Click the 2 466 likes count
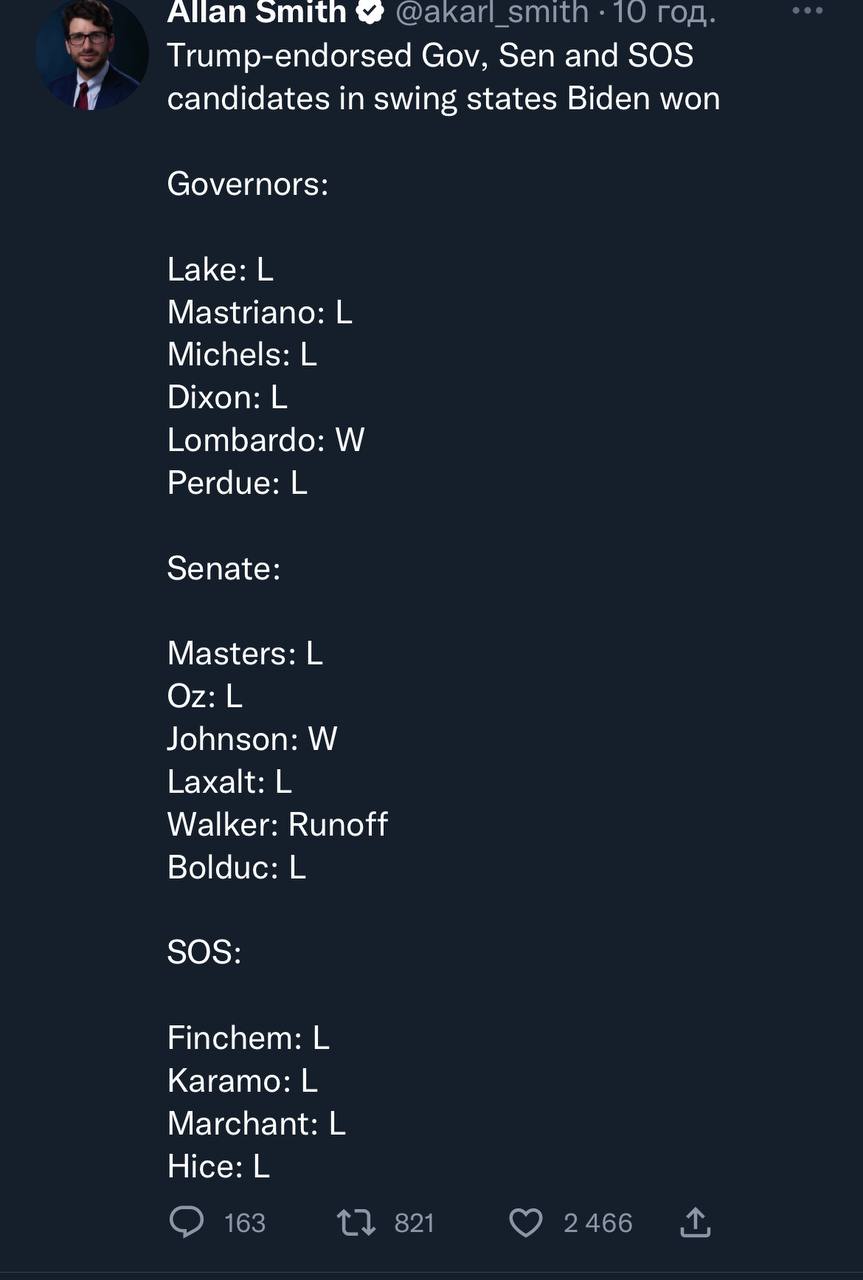This screenshot has height=1280, width=863. [598, 1223]
